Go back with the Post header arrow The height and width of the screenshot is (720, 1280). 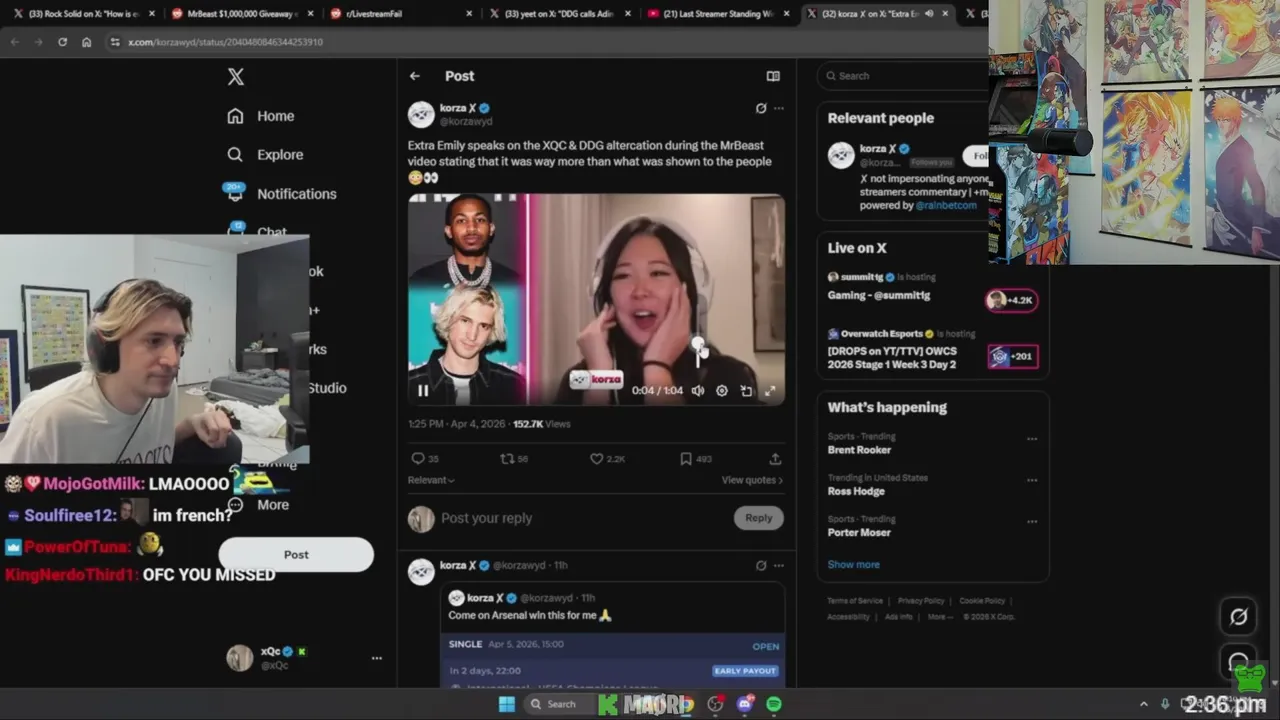415,76
